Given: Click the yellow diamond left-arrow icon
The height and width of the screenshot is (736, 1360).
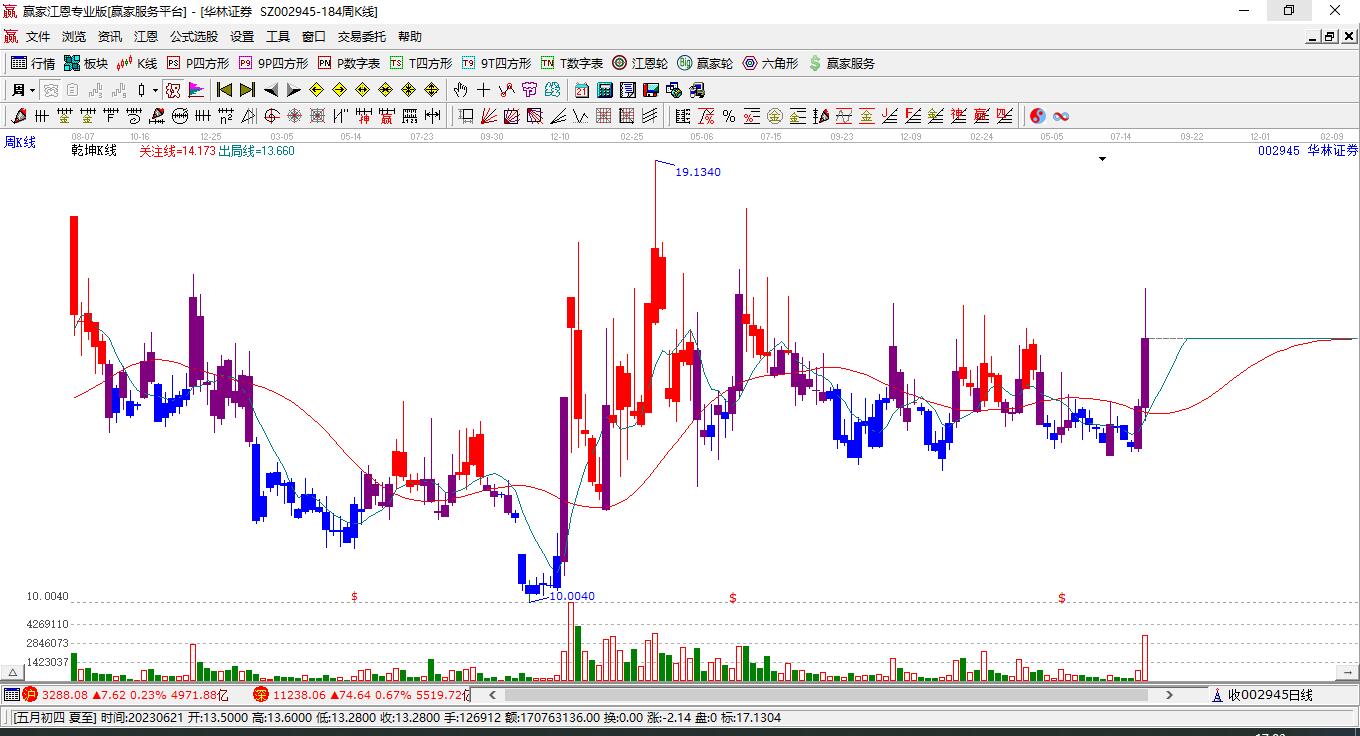Looking at the screenshot, I should [316, 90].
